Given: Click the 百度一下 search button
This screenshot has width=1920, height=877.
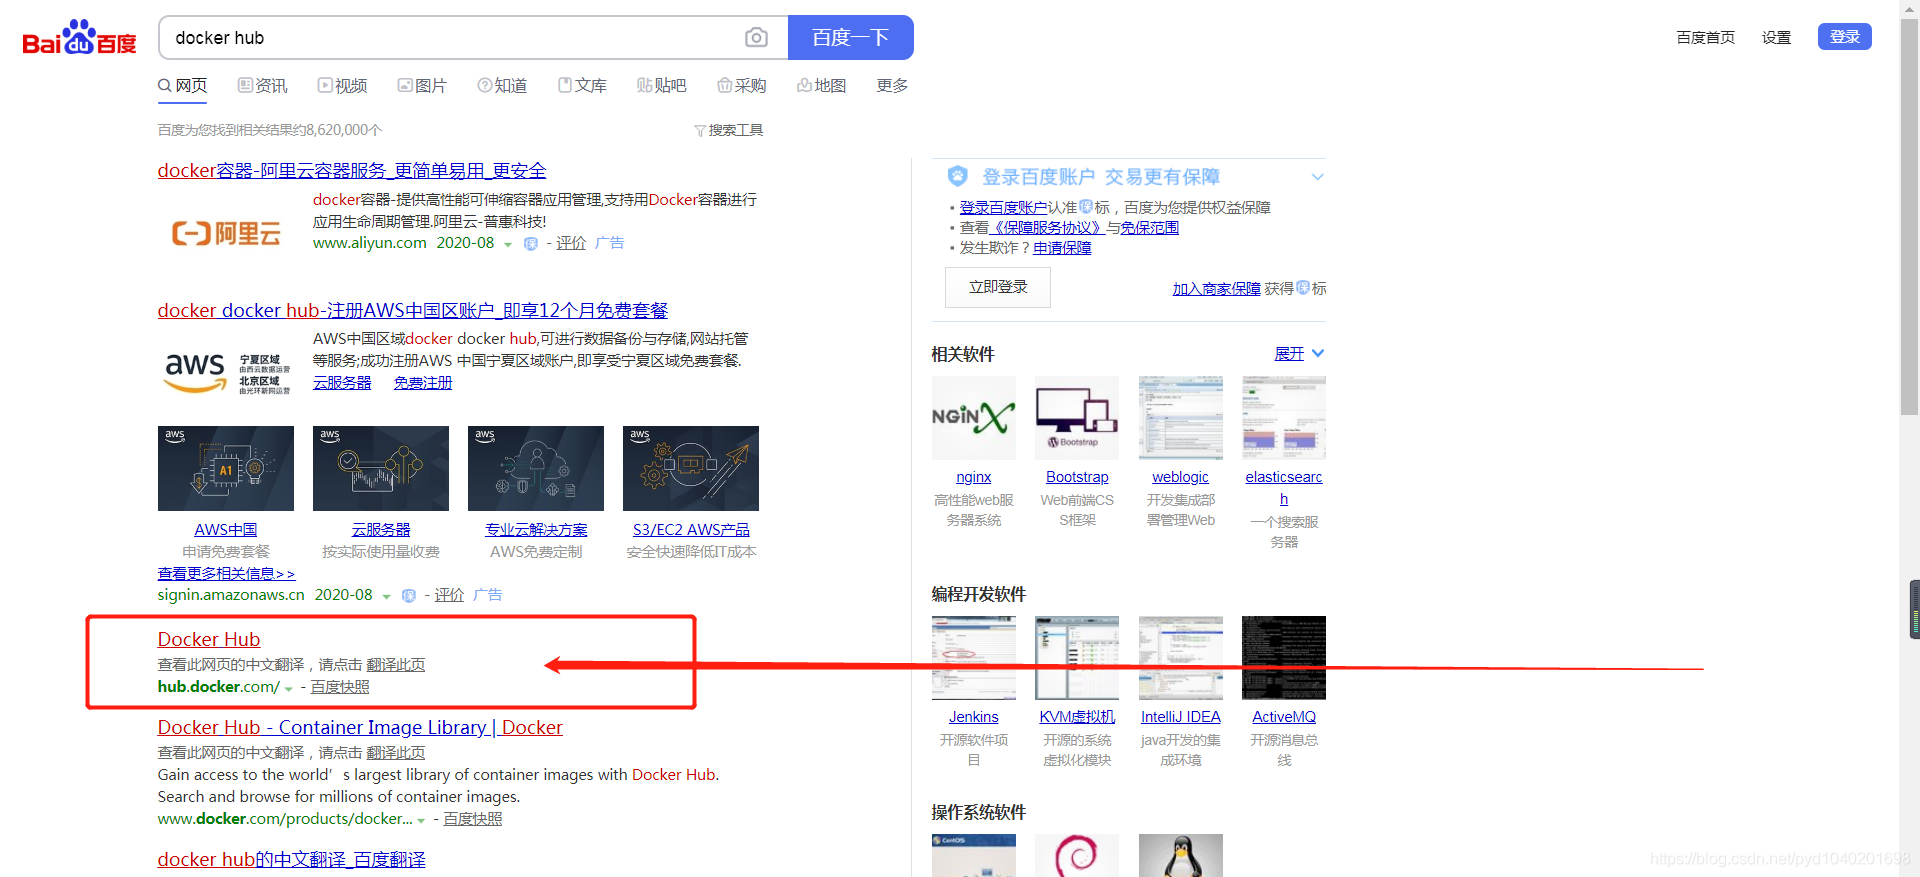Looking at the screenshot, I should [850, 38].
